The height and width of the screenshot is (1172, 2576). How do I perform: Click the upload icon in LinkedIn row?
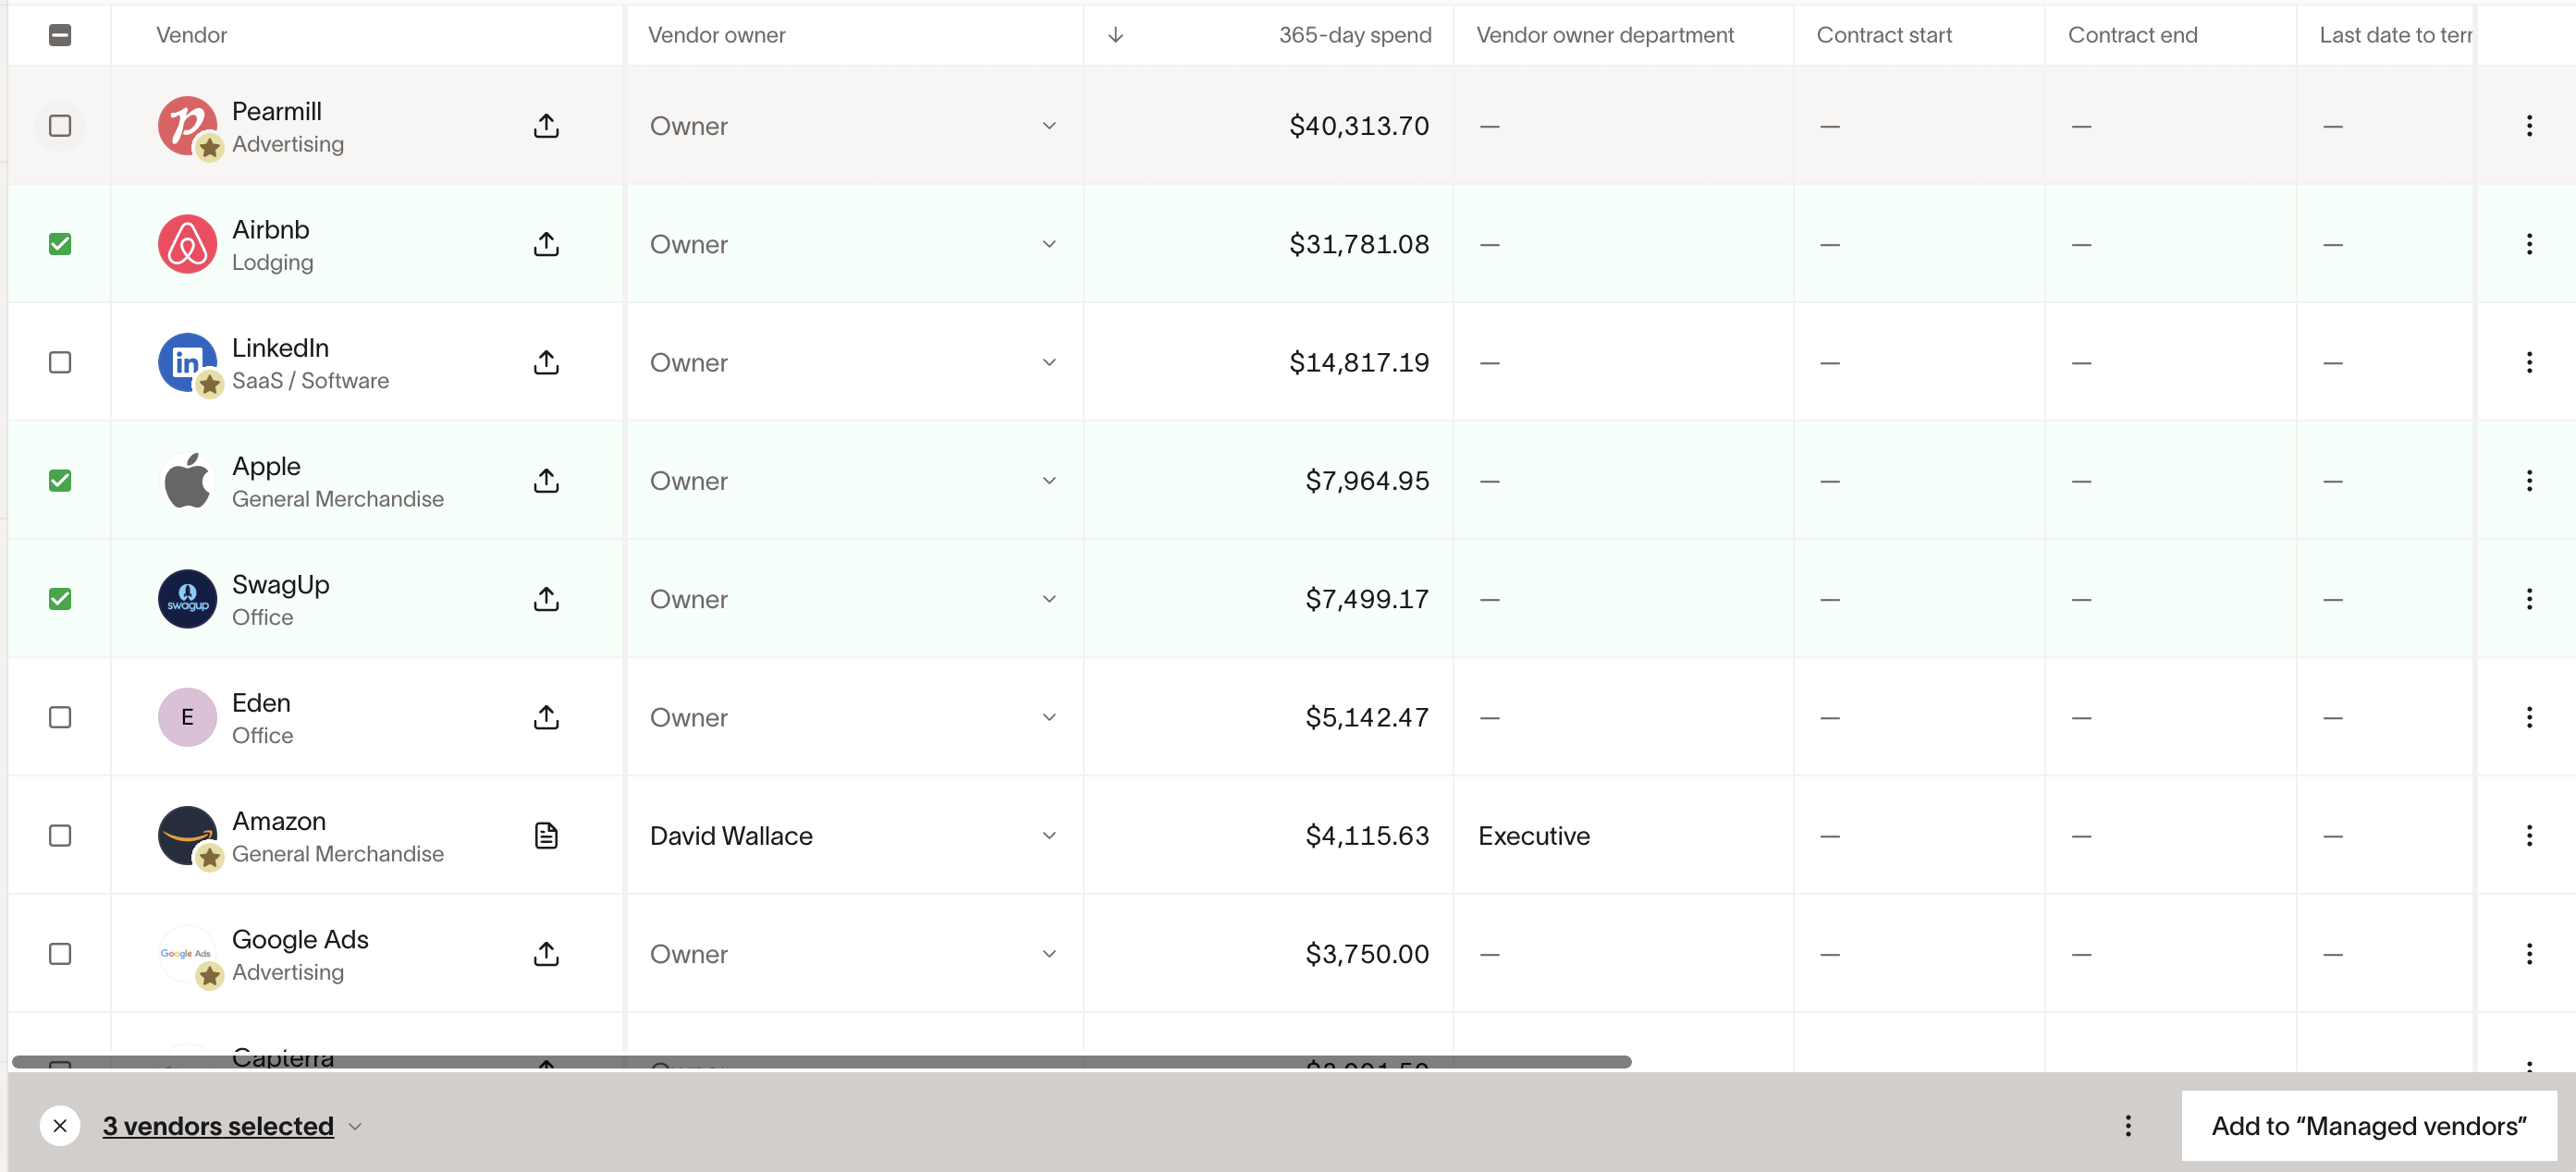pyautogui.click(x=546, y=362)
